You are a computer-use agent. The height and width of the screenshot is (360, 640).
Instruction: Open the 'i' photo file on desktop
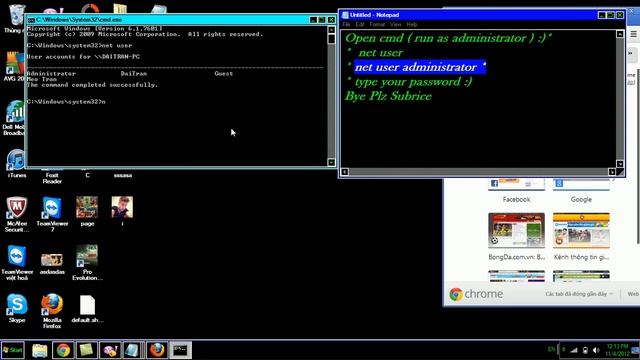pyautogui.click(x=122, y=211)
